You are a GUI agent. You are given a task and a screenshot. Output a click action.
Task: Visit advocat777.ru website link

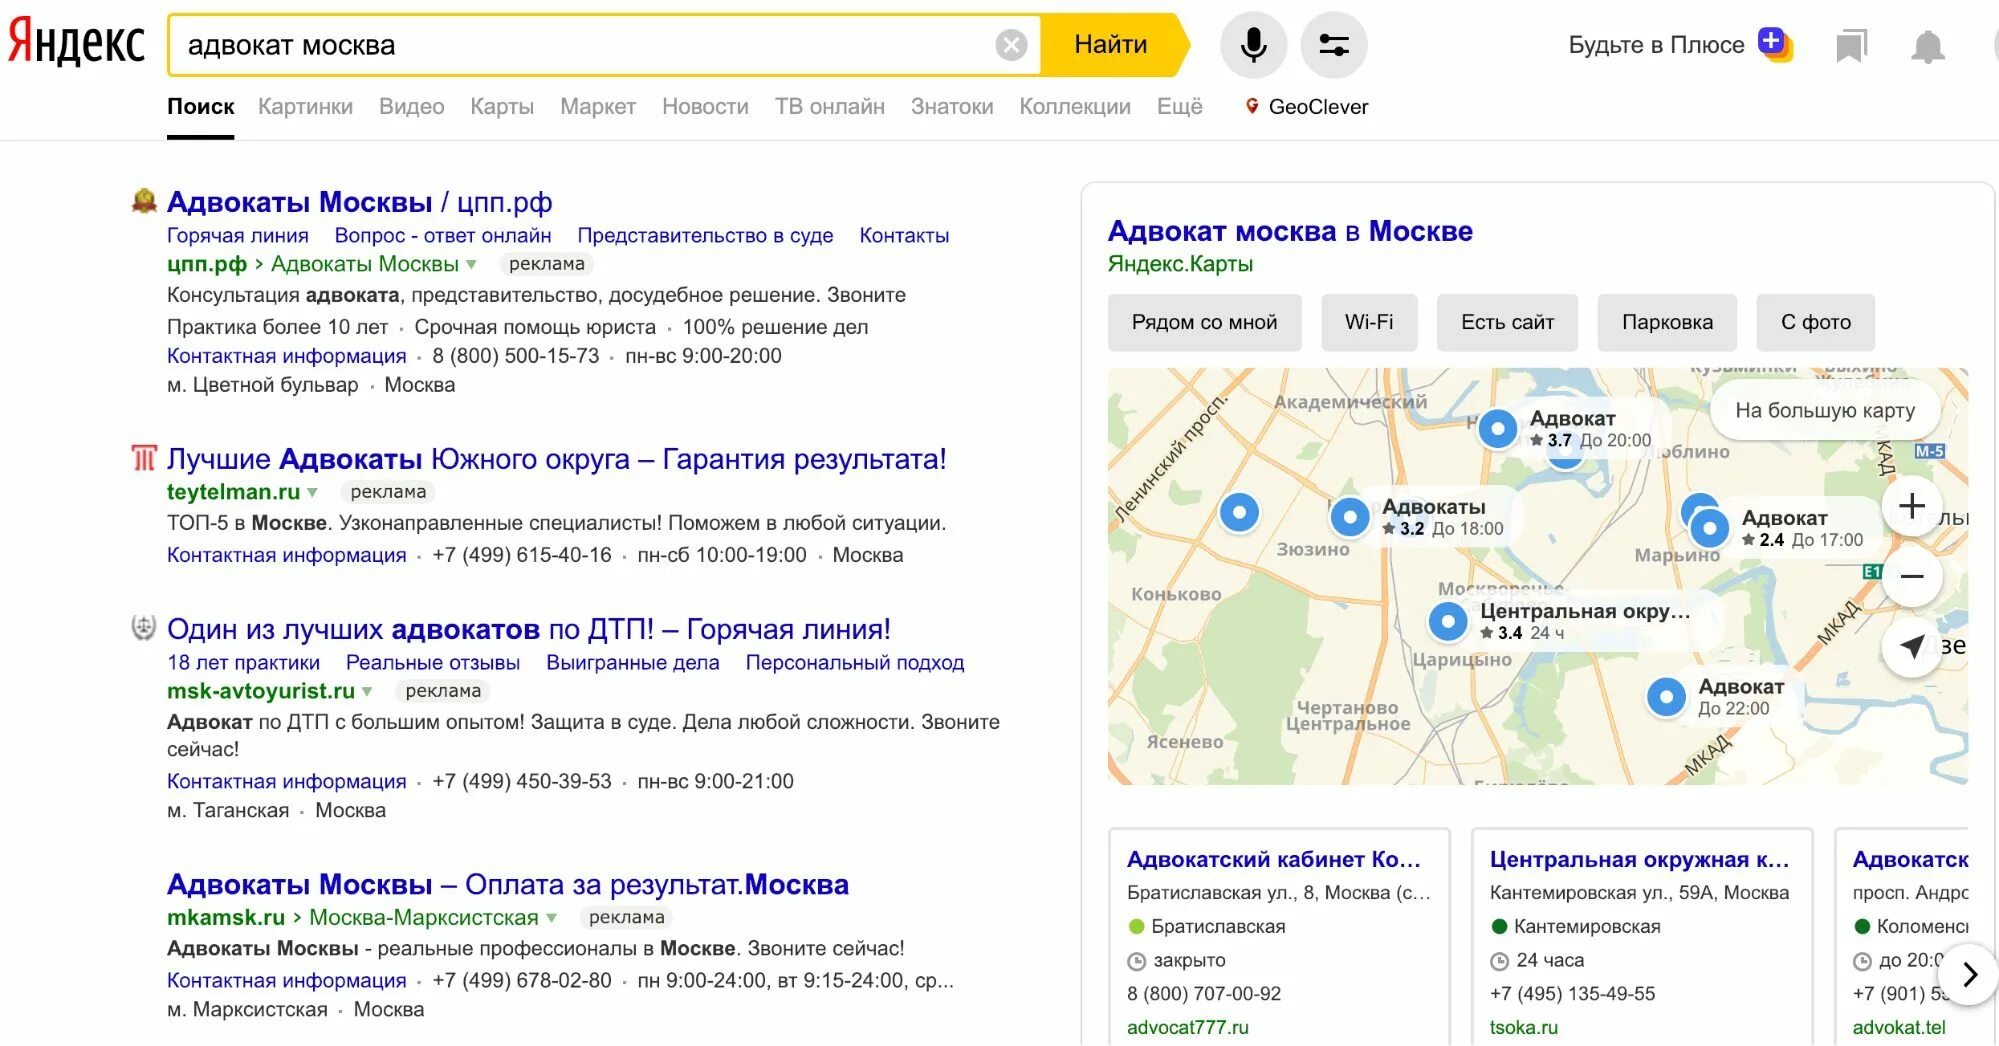pyautogui.click(x=1188, y=1027)
